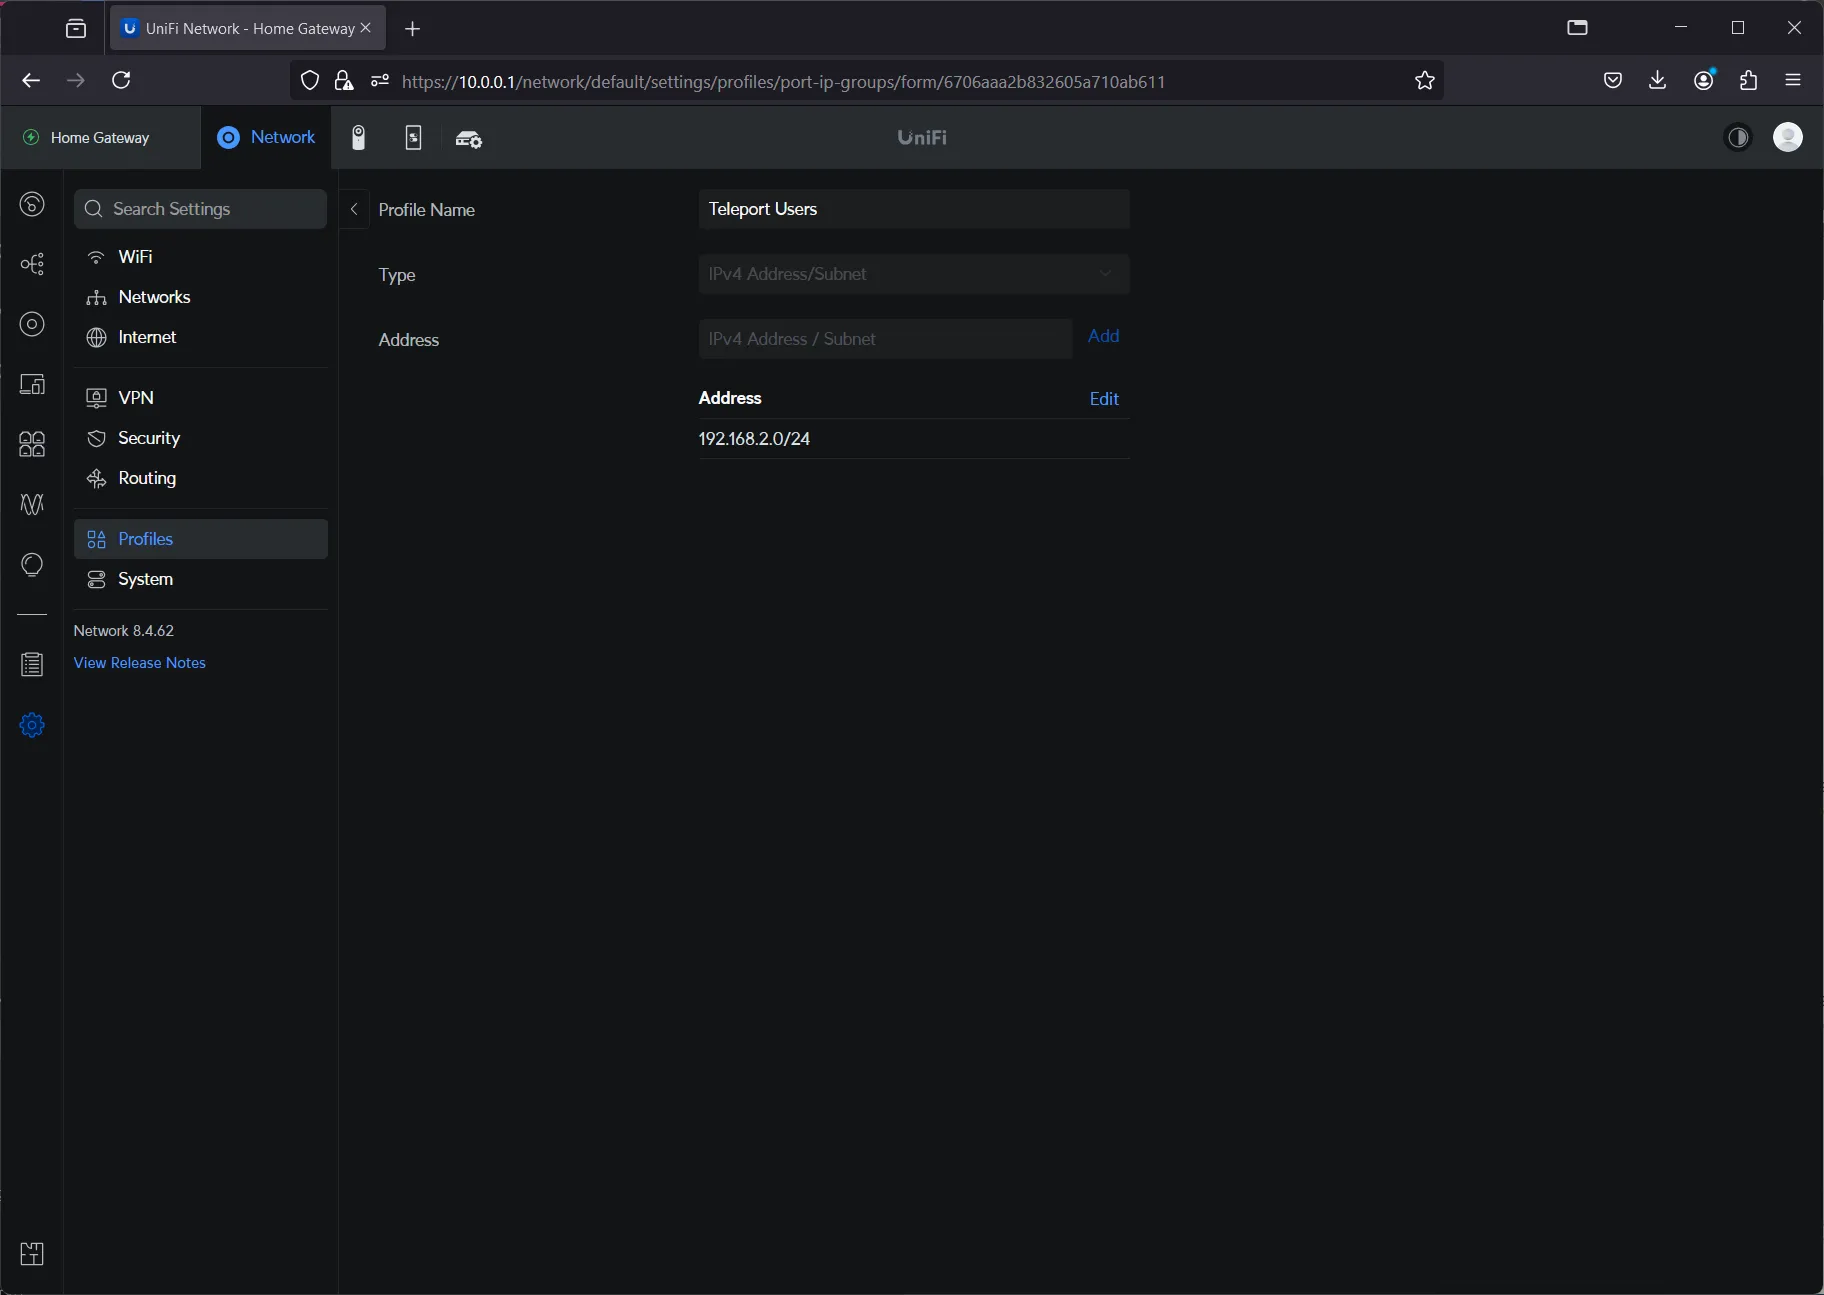Screen dimensions: 1824x1295
Task: Open the UniFi Devices icon in left rail
Action: [x=32, y=324]
